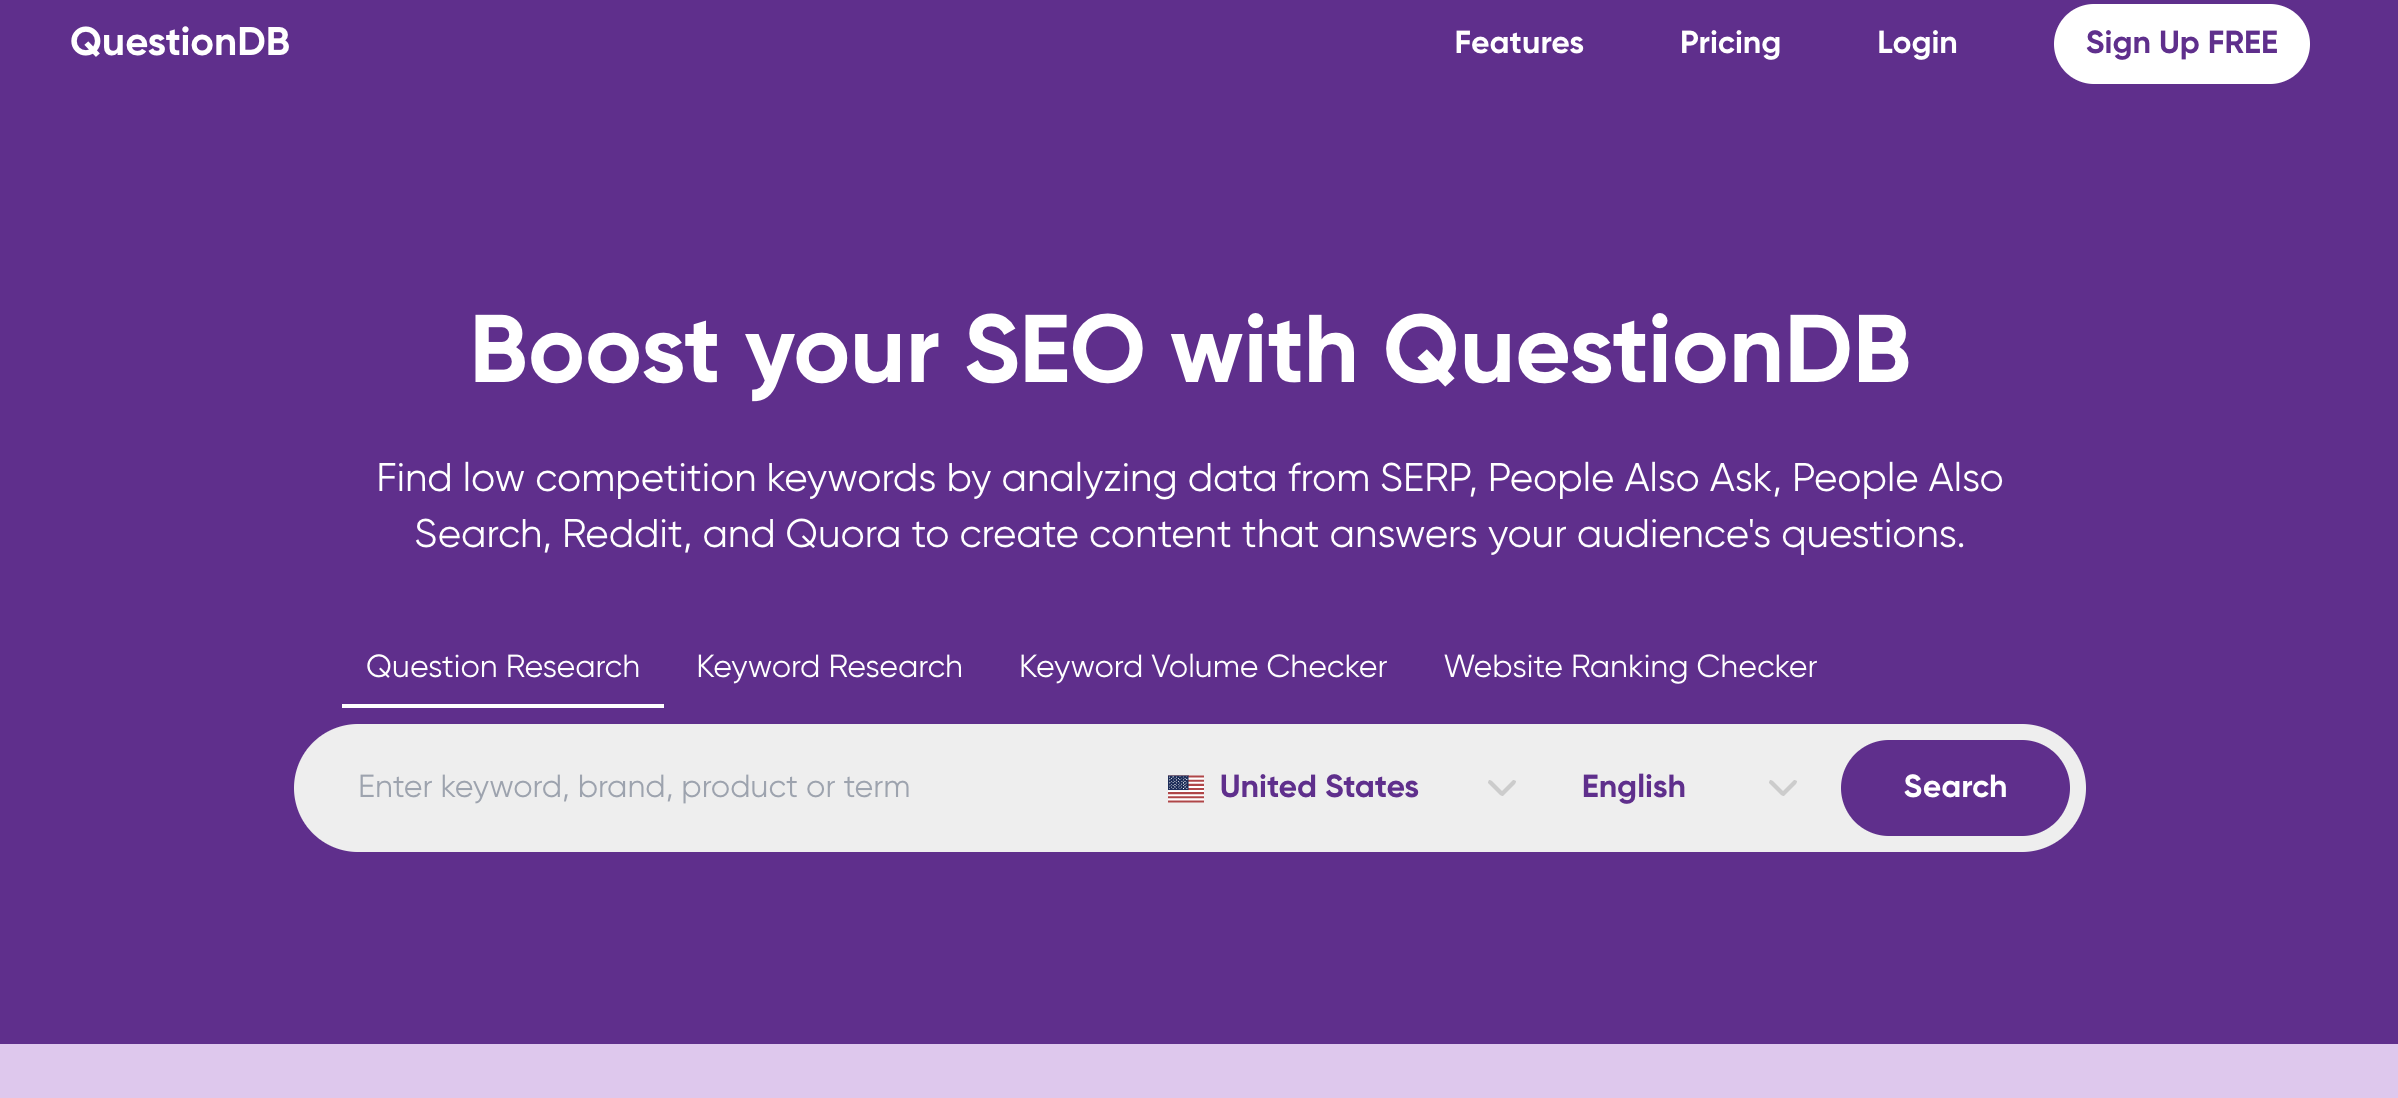This screenshot has height=1098, width=2398.
Task: Expand the country selector chevron
Action: point(1502,788)
